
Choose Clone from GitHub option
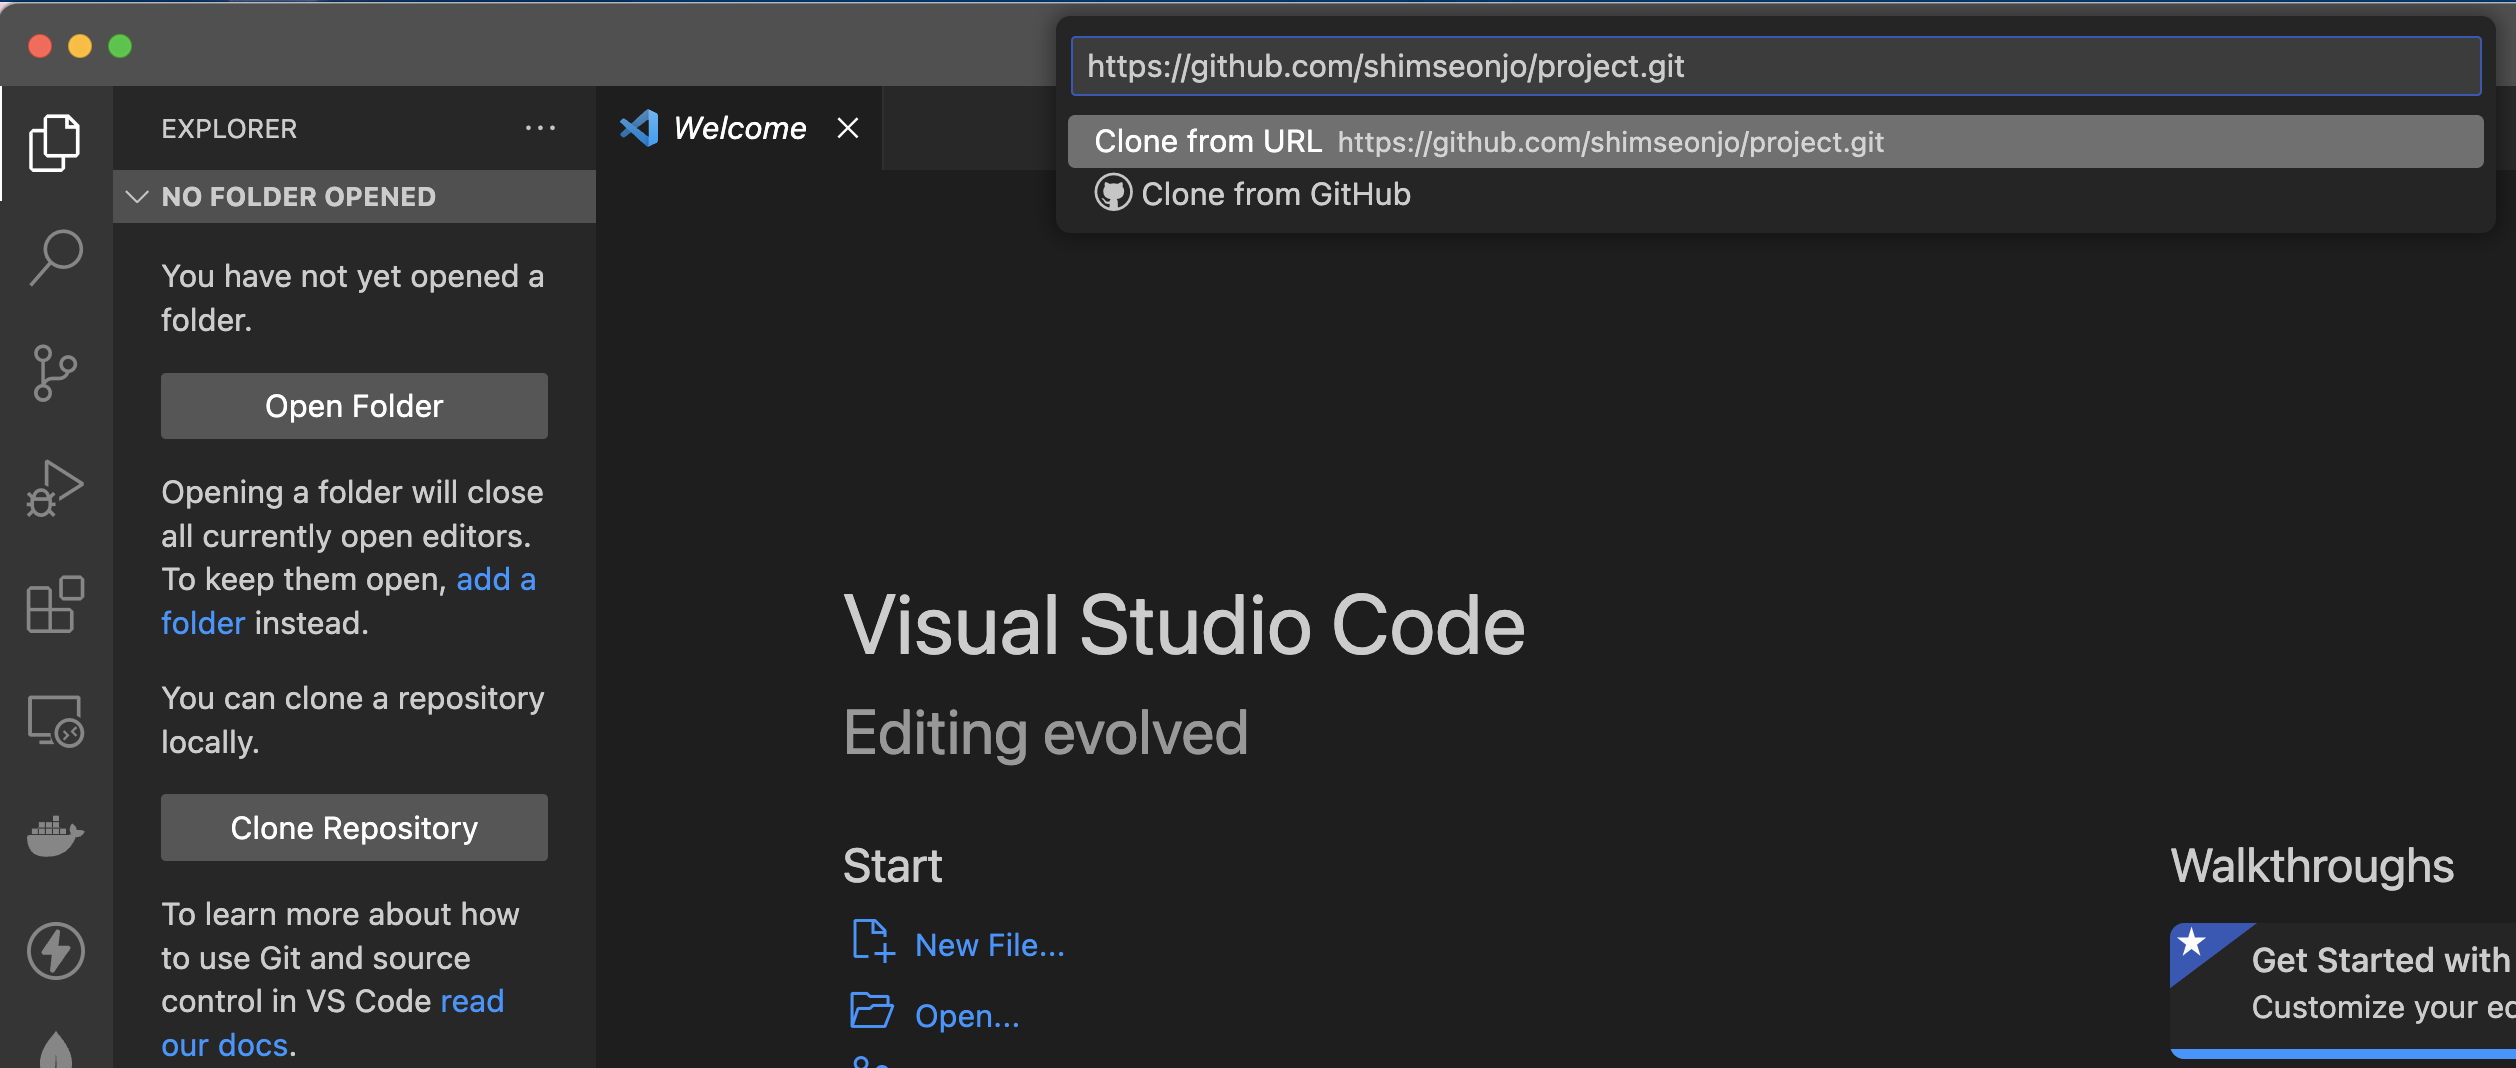pyautogui.click(x=1274, y=194)
